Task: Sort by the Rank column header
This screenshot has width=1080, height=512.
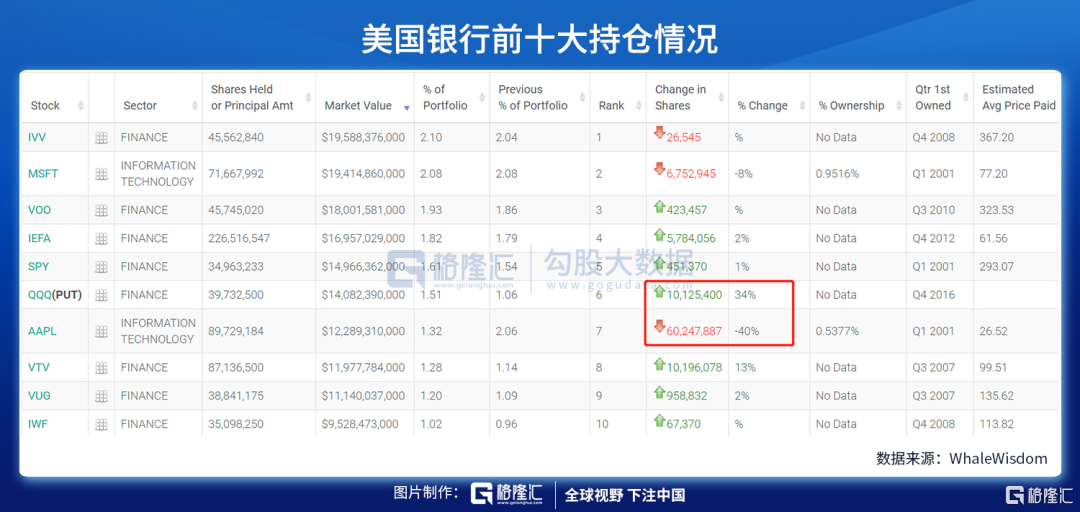Action: (611, 105)
